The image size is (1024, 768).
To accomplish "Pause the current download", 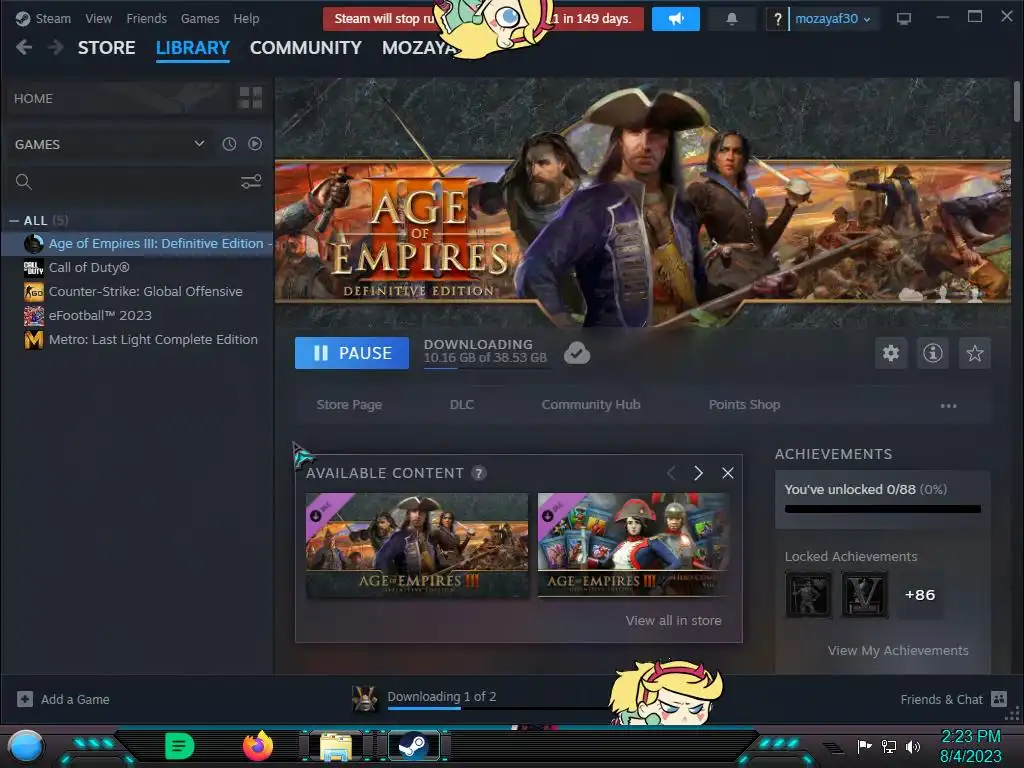I will (x=352, y=353).
